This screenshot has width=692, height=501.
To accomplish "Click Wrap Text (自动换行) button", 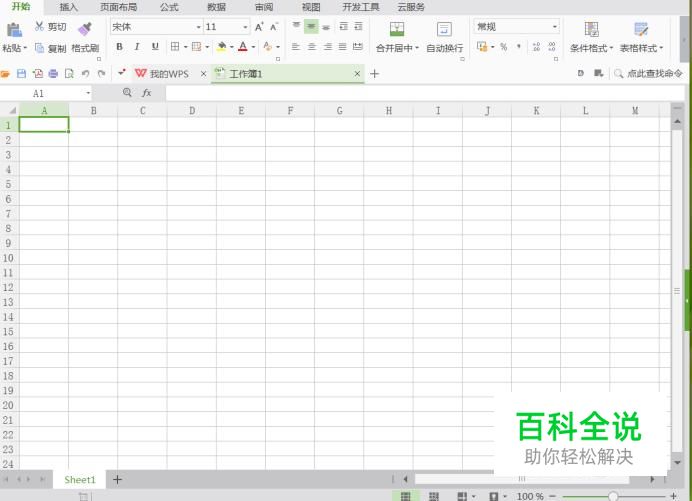I will pos(444,37).
